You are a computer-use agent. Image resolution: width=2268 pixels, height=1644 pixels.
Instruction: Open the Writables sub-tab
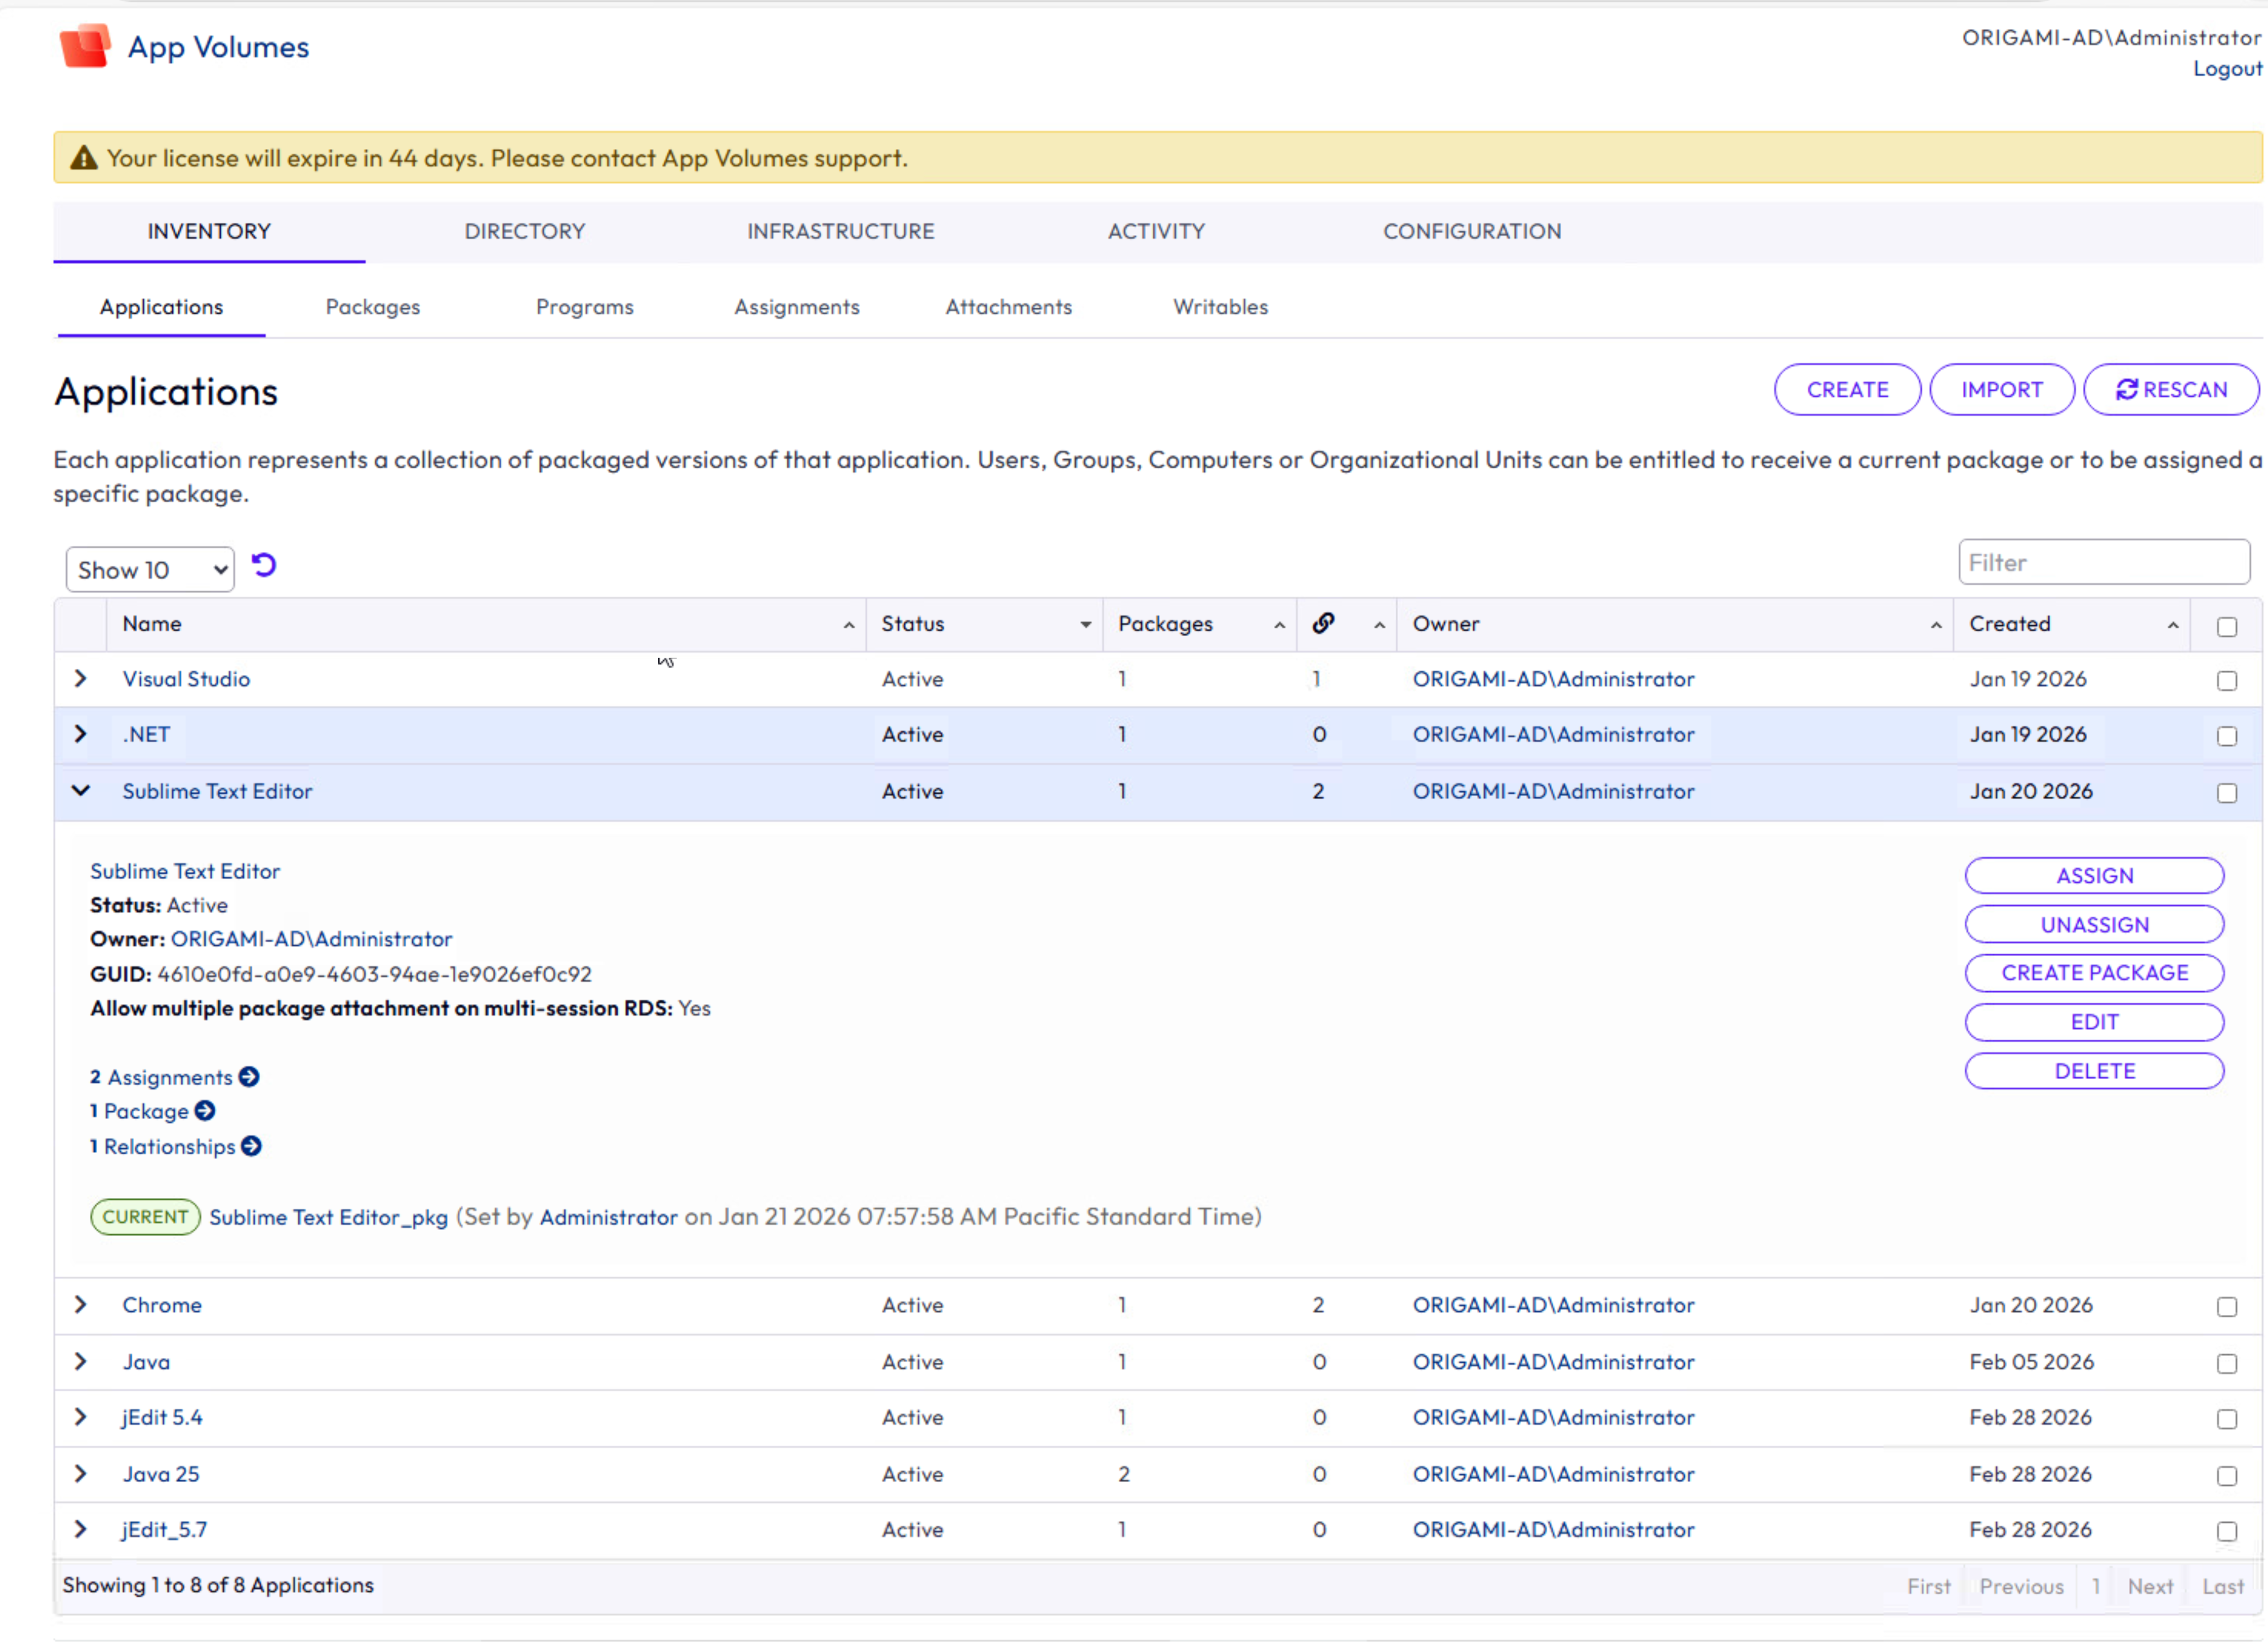click(x=1221, y=307)
